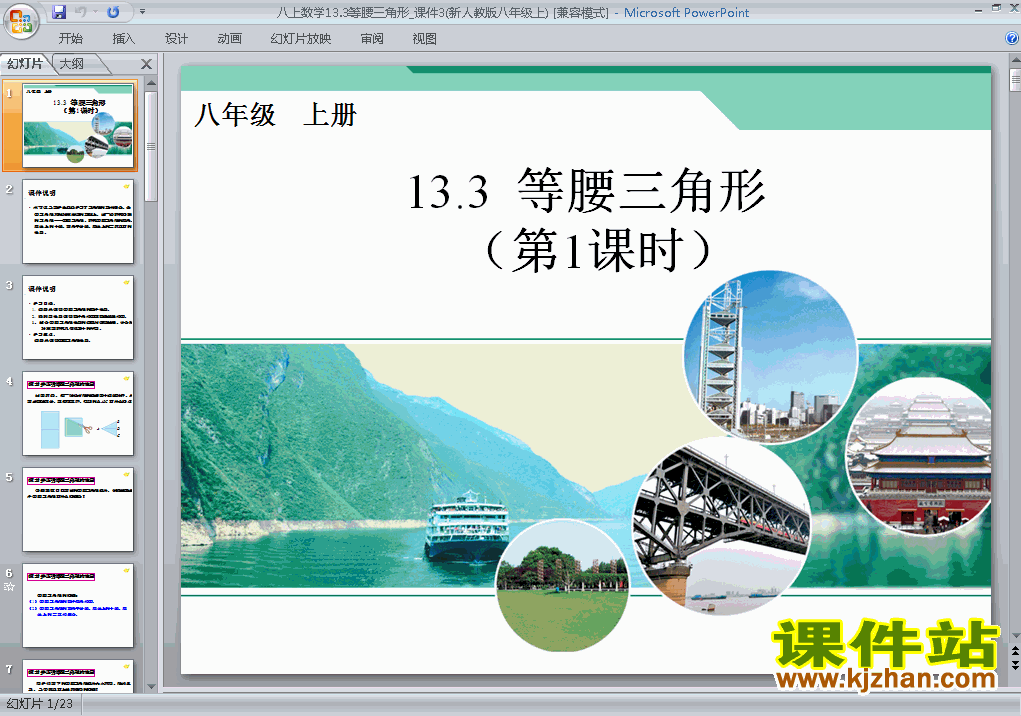Select slide 5 thumbnail

(78, 510)
